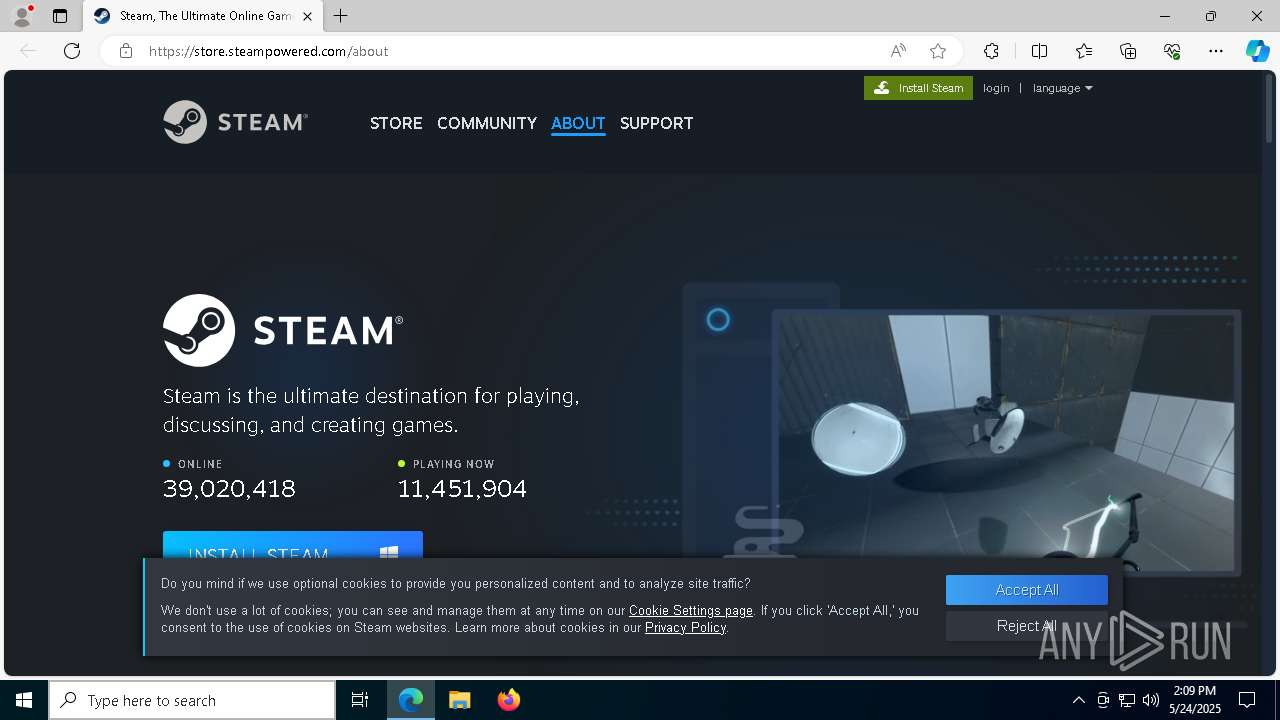Open volume control in tray
This screenshot has height=720, width=1280.
point(1150,700)
